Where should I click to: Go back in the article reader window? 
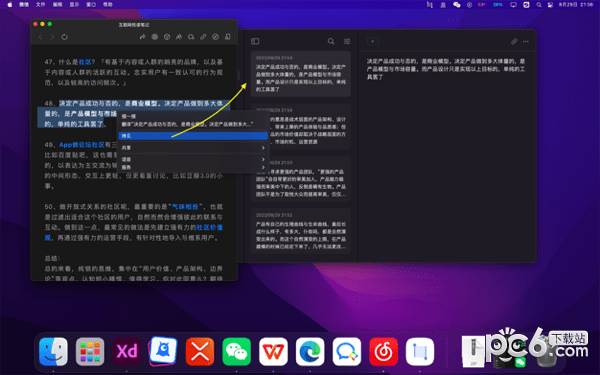(x=41, y=37)
